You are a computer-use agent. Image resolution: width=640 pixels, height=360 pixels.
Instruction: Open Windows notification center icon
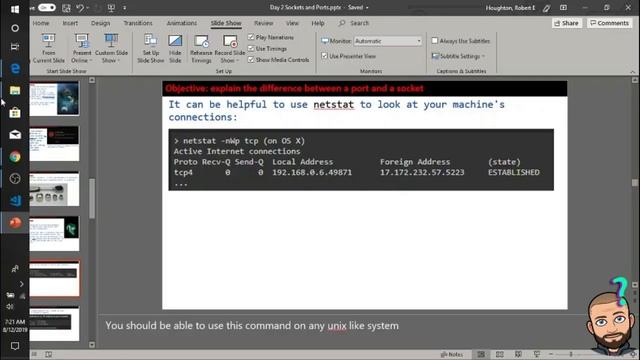coord(15,346)
